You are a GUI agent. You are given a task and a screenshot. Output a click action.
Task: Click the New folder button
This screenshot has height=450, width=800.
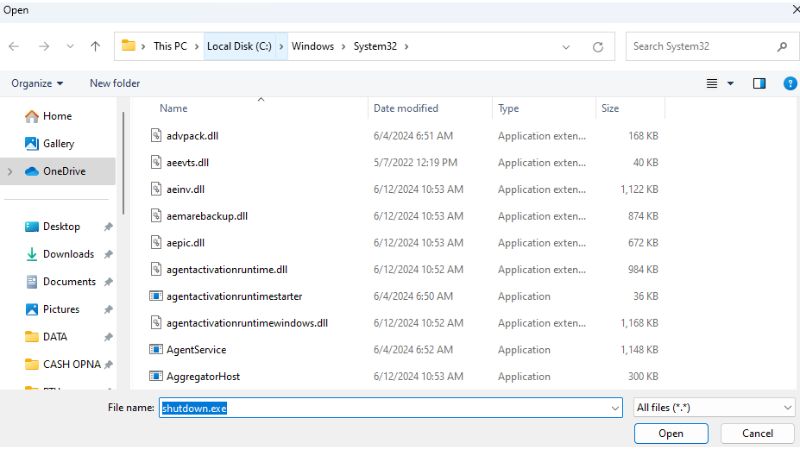click(115, 83)
